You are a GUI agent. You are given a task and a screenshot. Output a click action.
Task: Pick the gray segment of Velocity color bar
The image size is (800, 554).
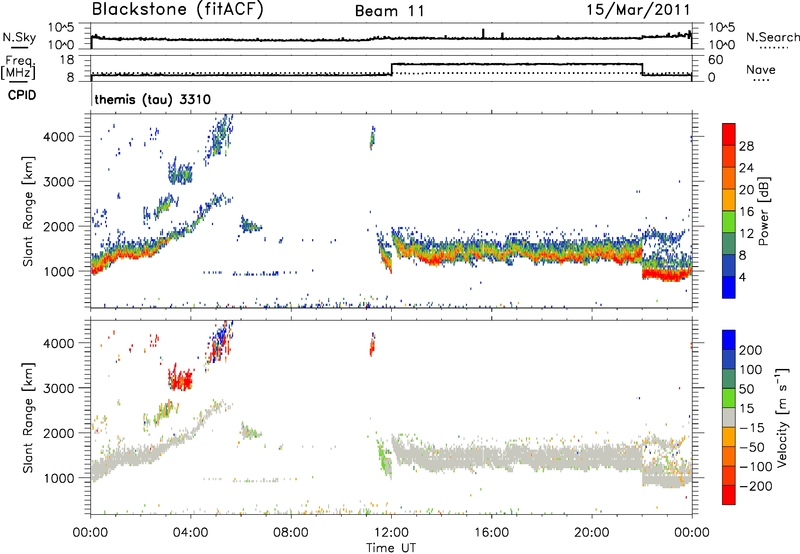click(729, 417)
